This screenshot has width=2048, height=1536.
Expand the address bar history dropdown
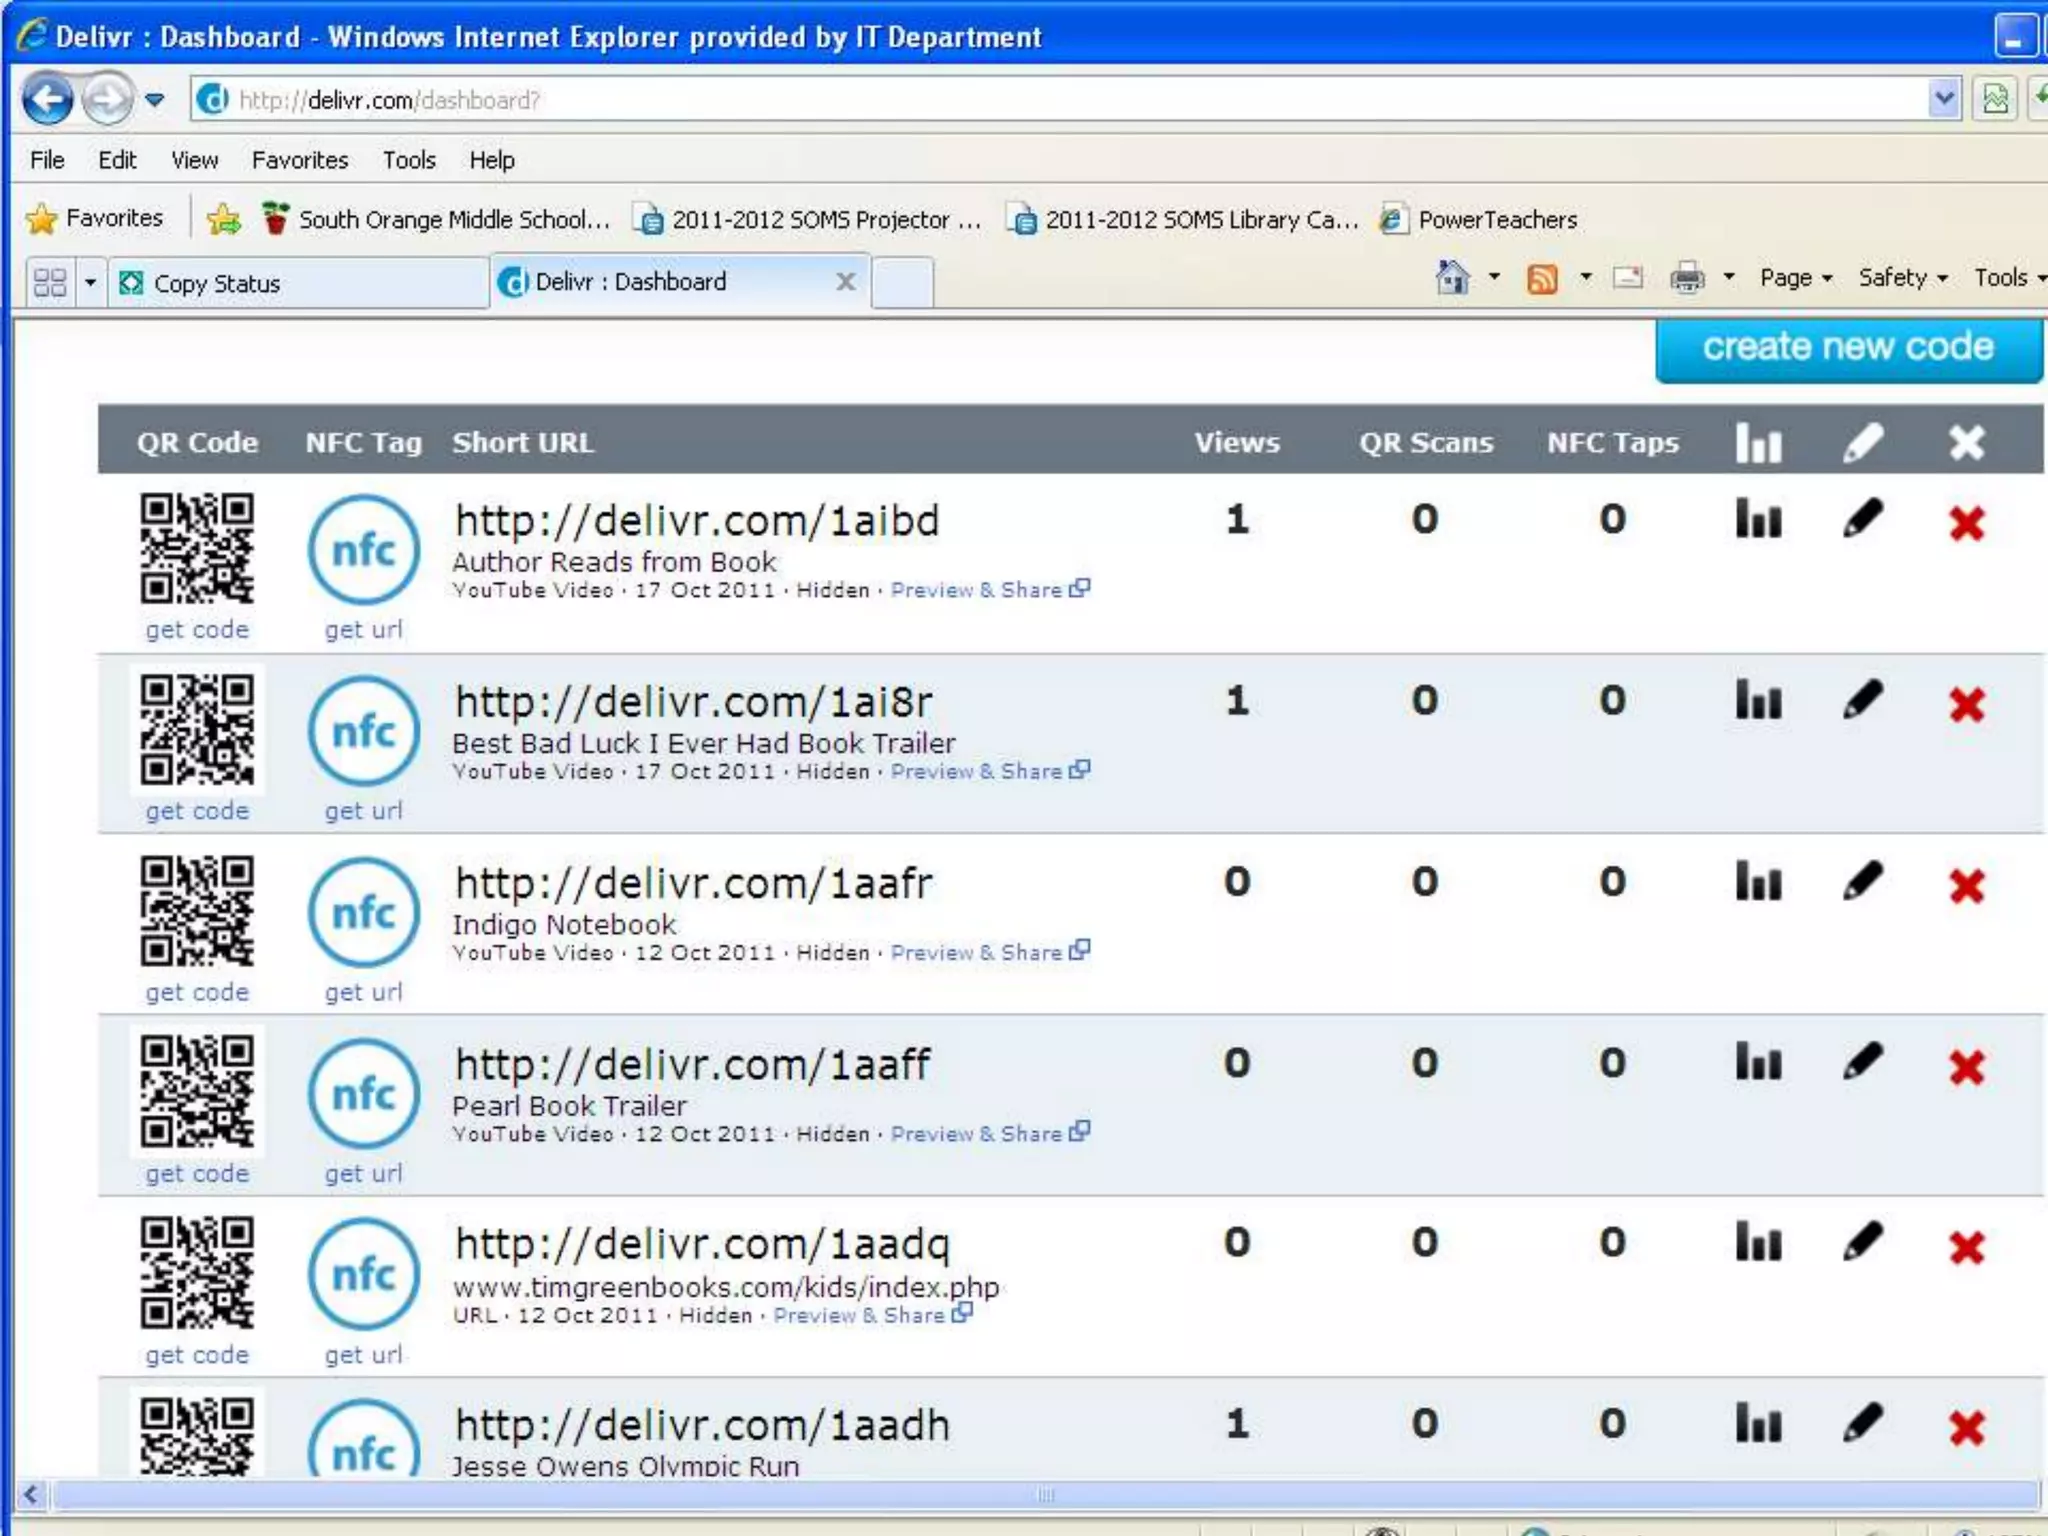pos(1943,99)
